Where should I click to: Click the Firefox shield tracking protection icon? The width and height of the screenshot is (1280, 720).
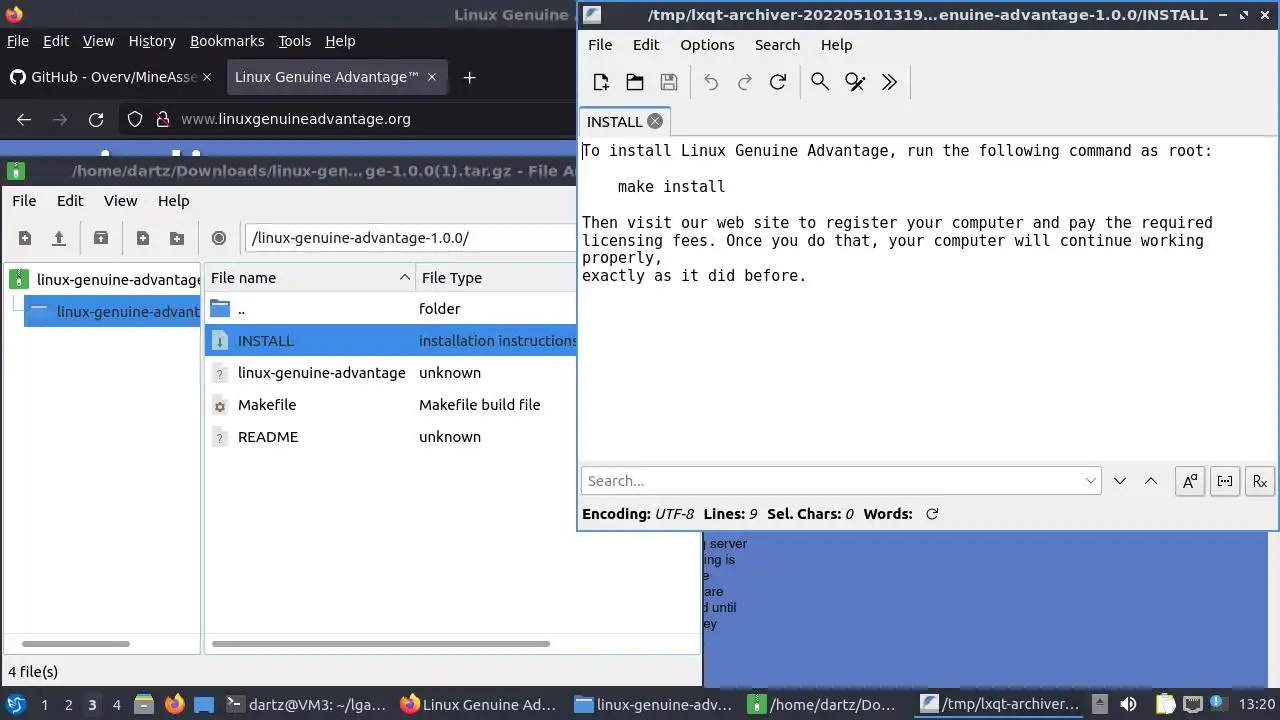(135, 119)
